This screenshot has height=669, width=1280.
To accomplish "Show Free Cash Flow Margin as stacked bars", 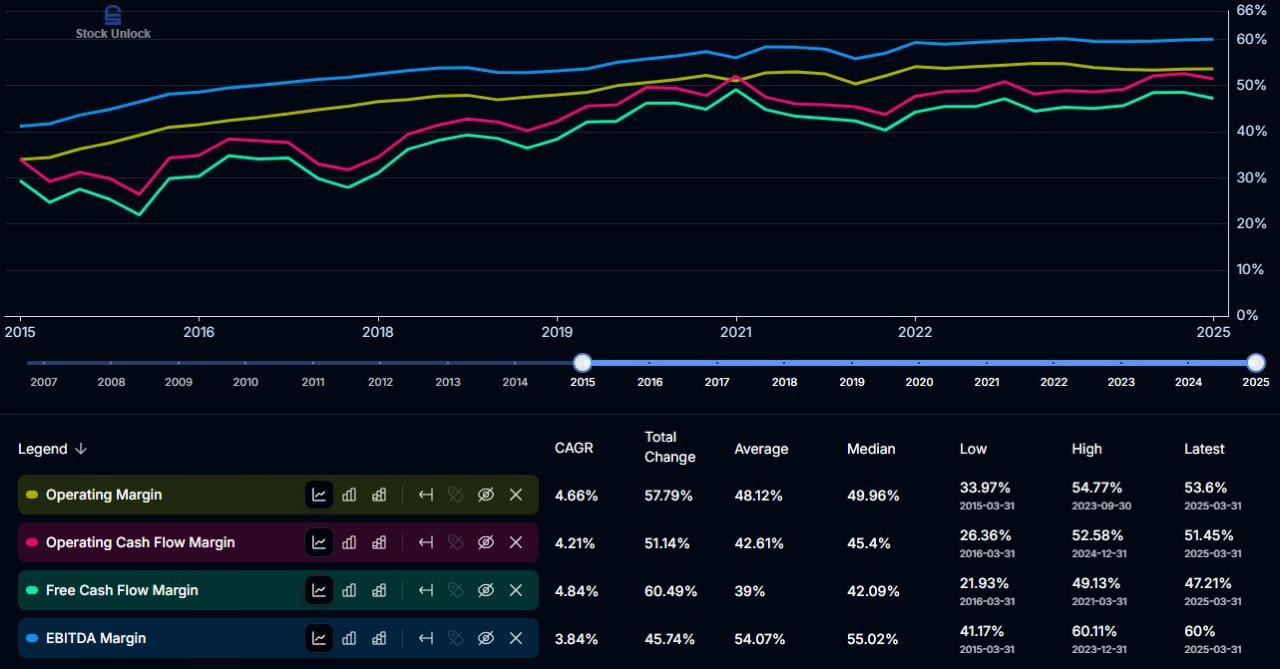I will [x=379, y=590].
